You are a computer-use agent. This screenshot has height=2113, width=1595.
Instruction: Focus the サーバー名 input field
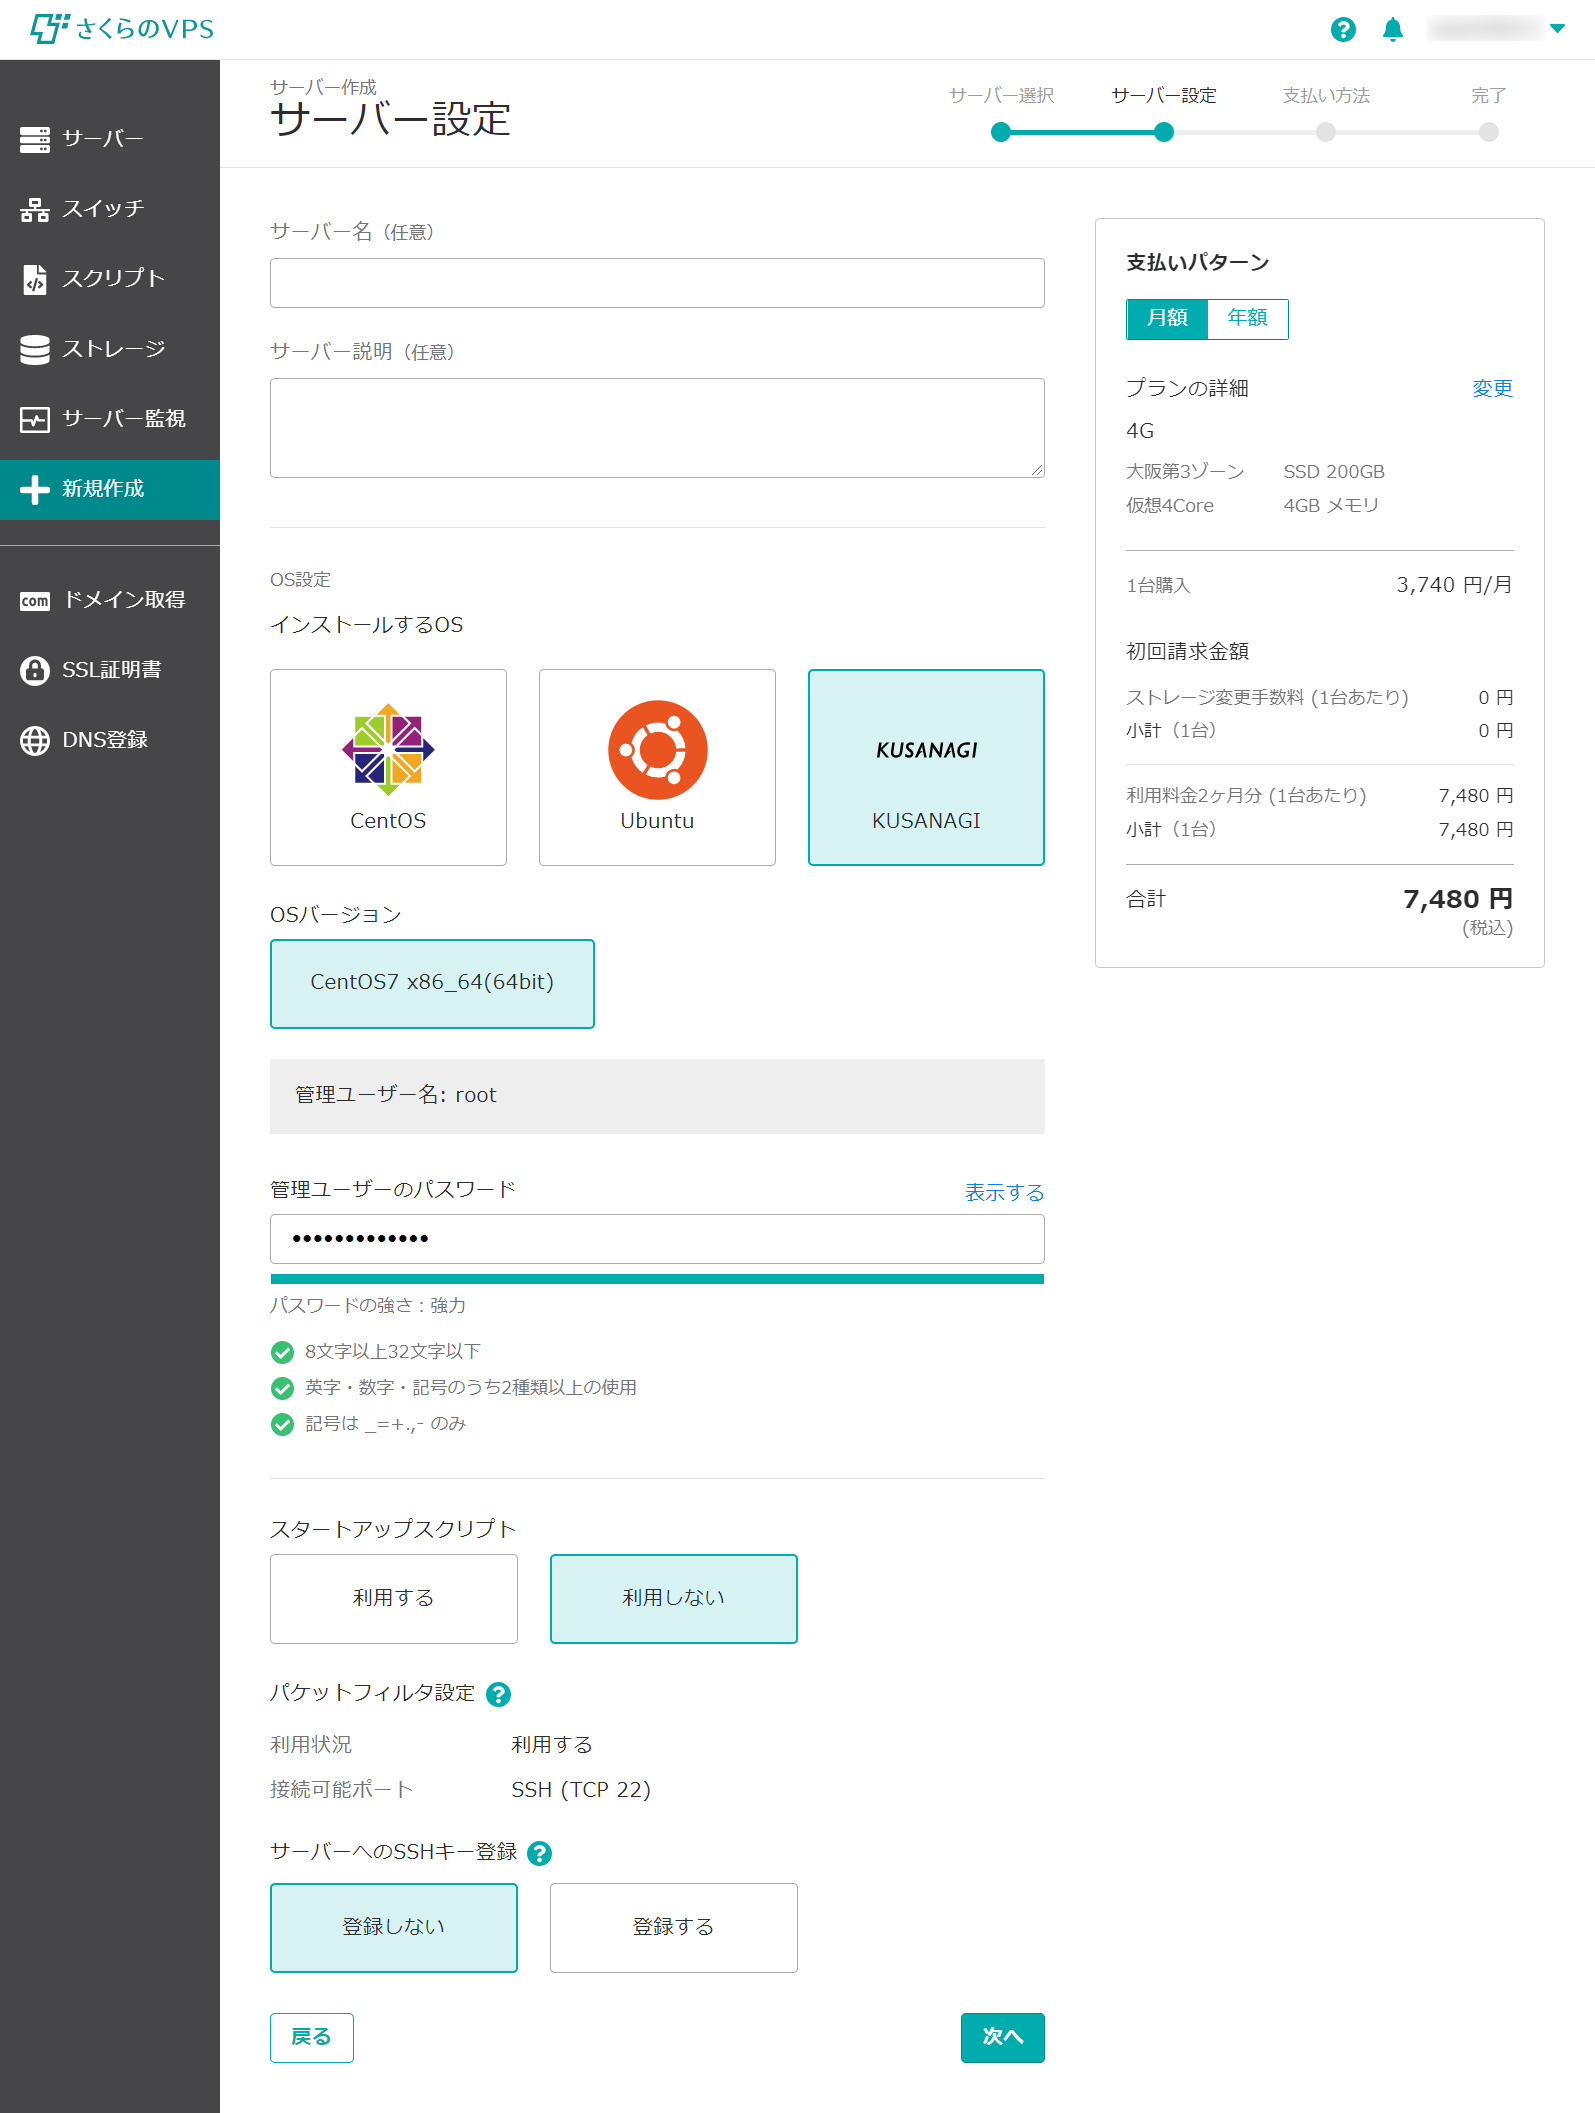tap(657, 283)
